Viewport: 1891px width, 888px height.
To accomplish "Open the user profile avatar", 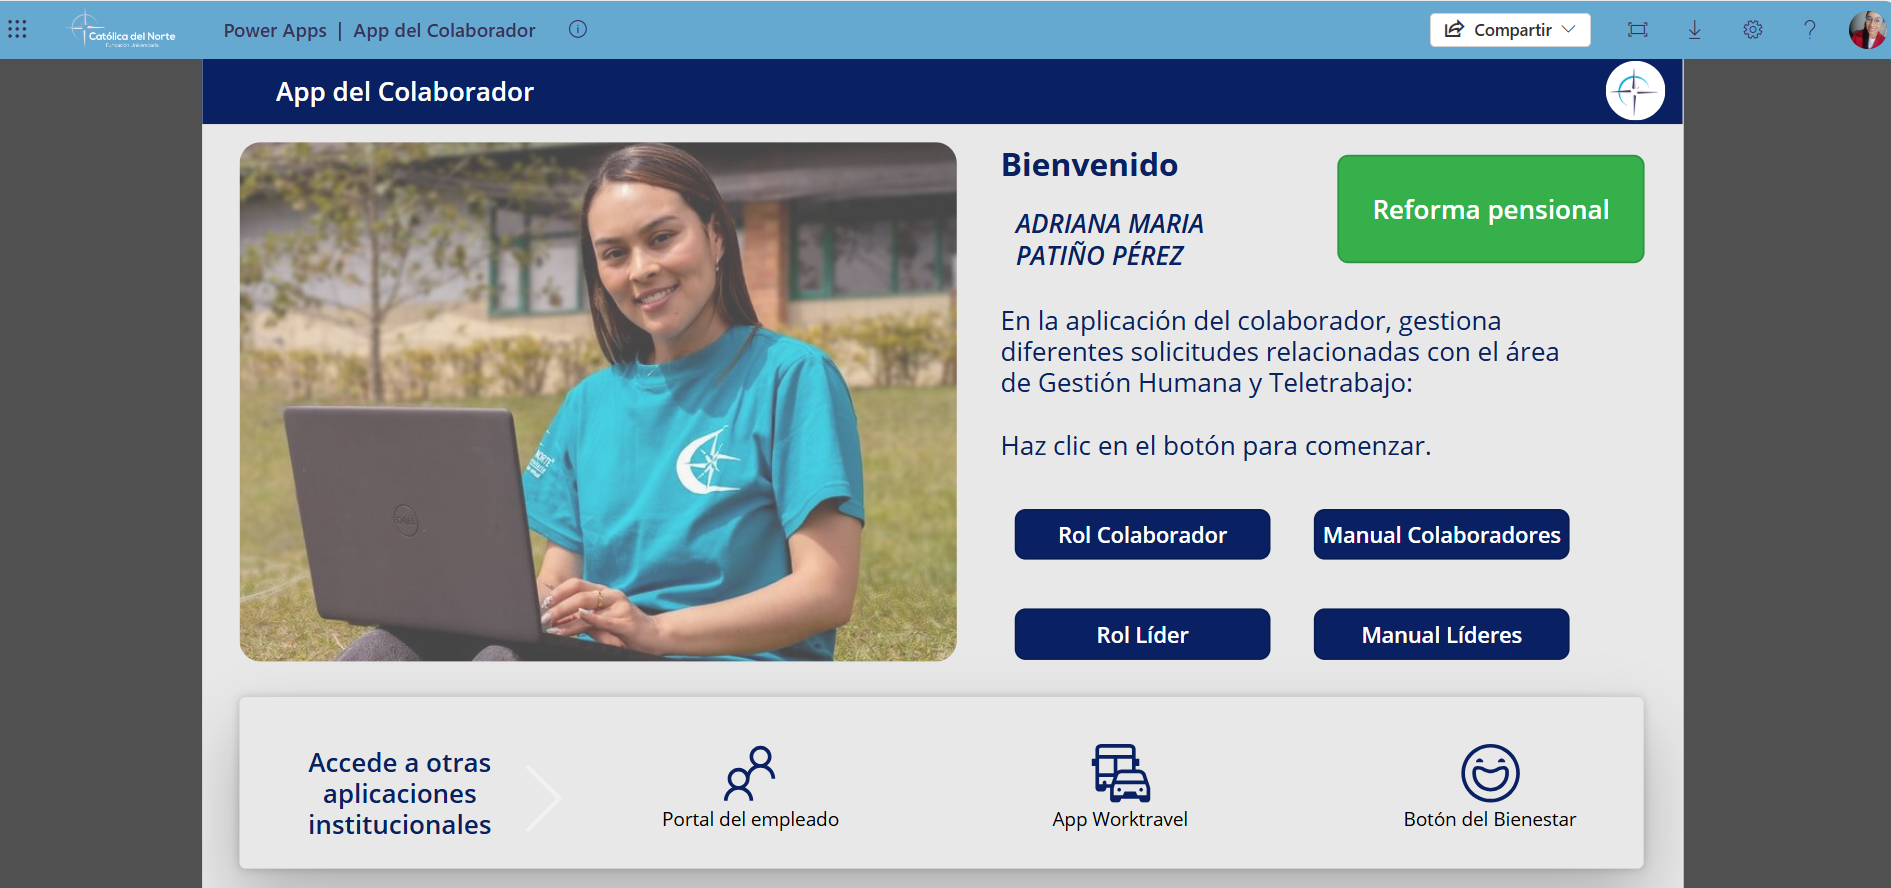I will coord(1867,30).
